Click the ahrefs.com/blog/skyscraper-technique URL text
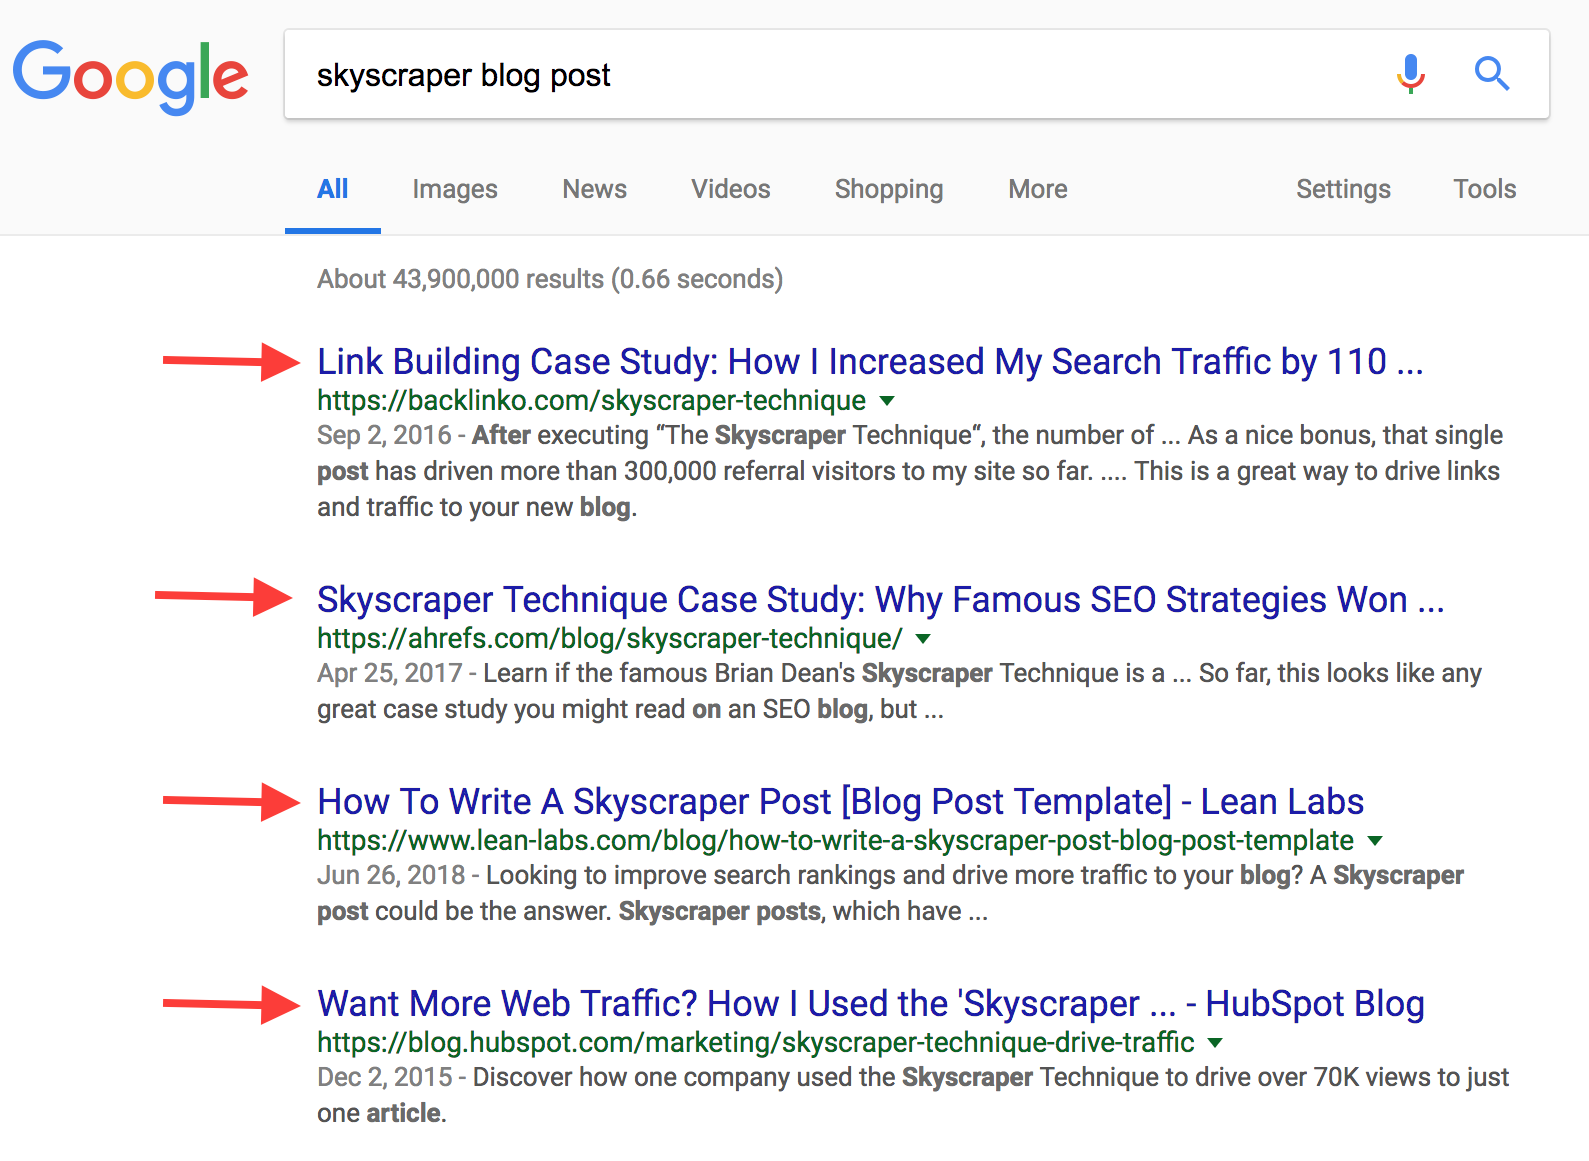Viewport: 1589px width, 1161px height. [x=610, y=638]
